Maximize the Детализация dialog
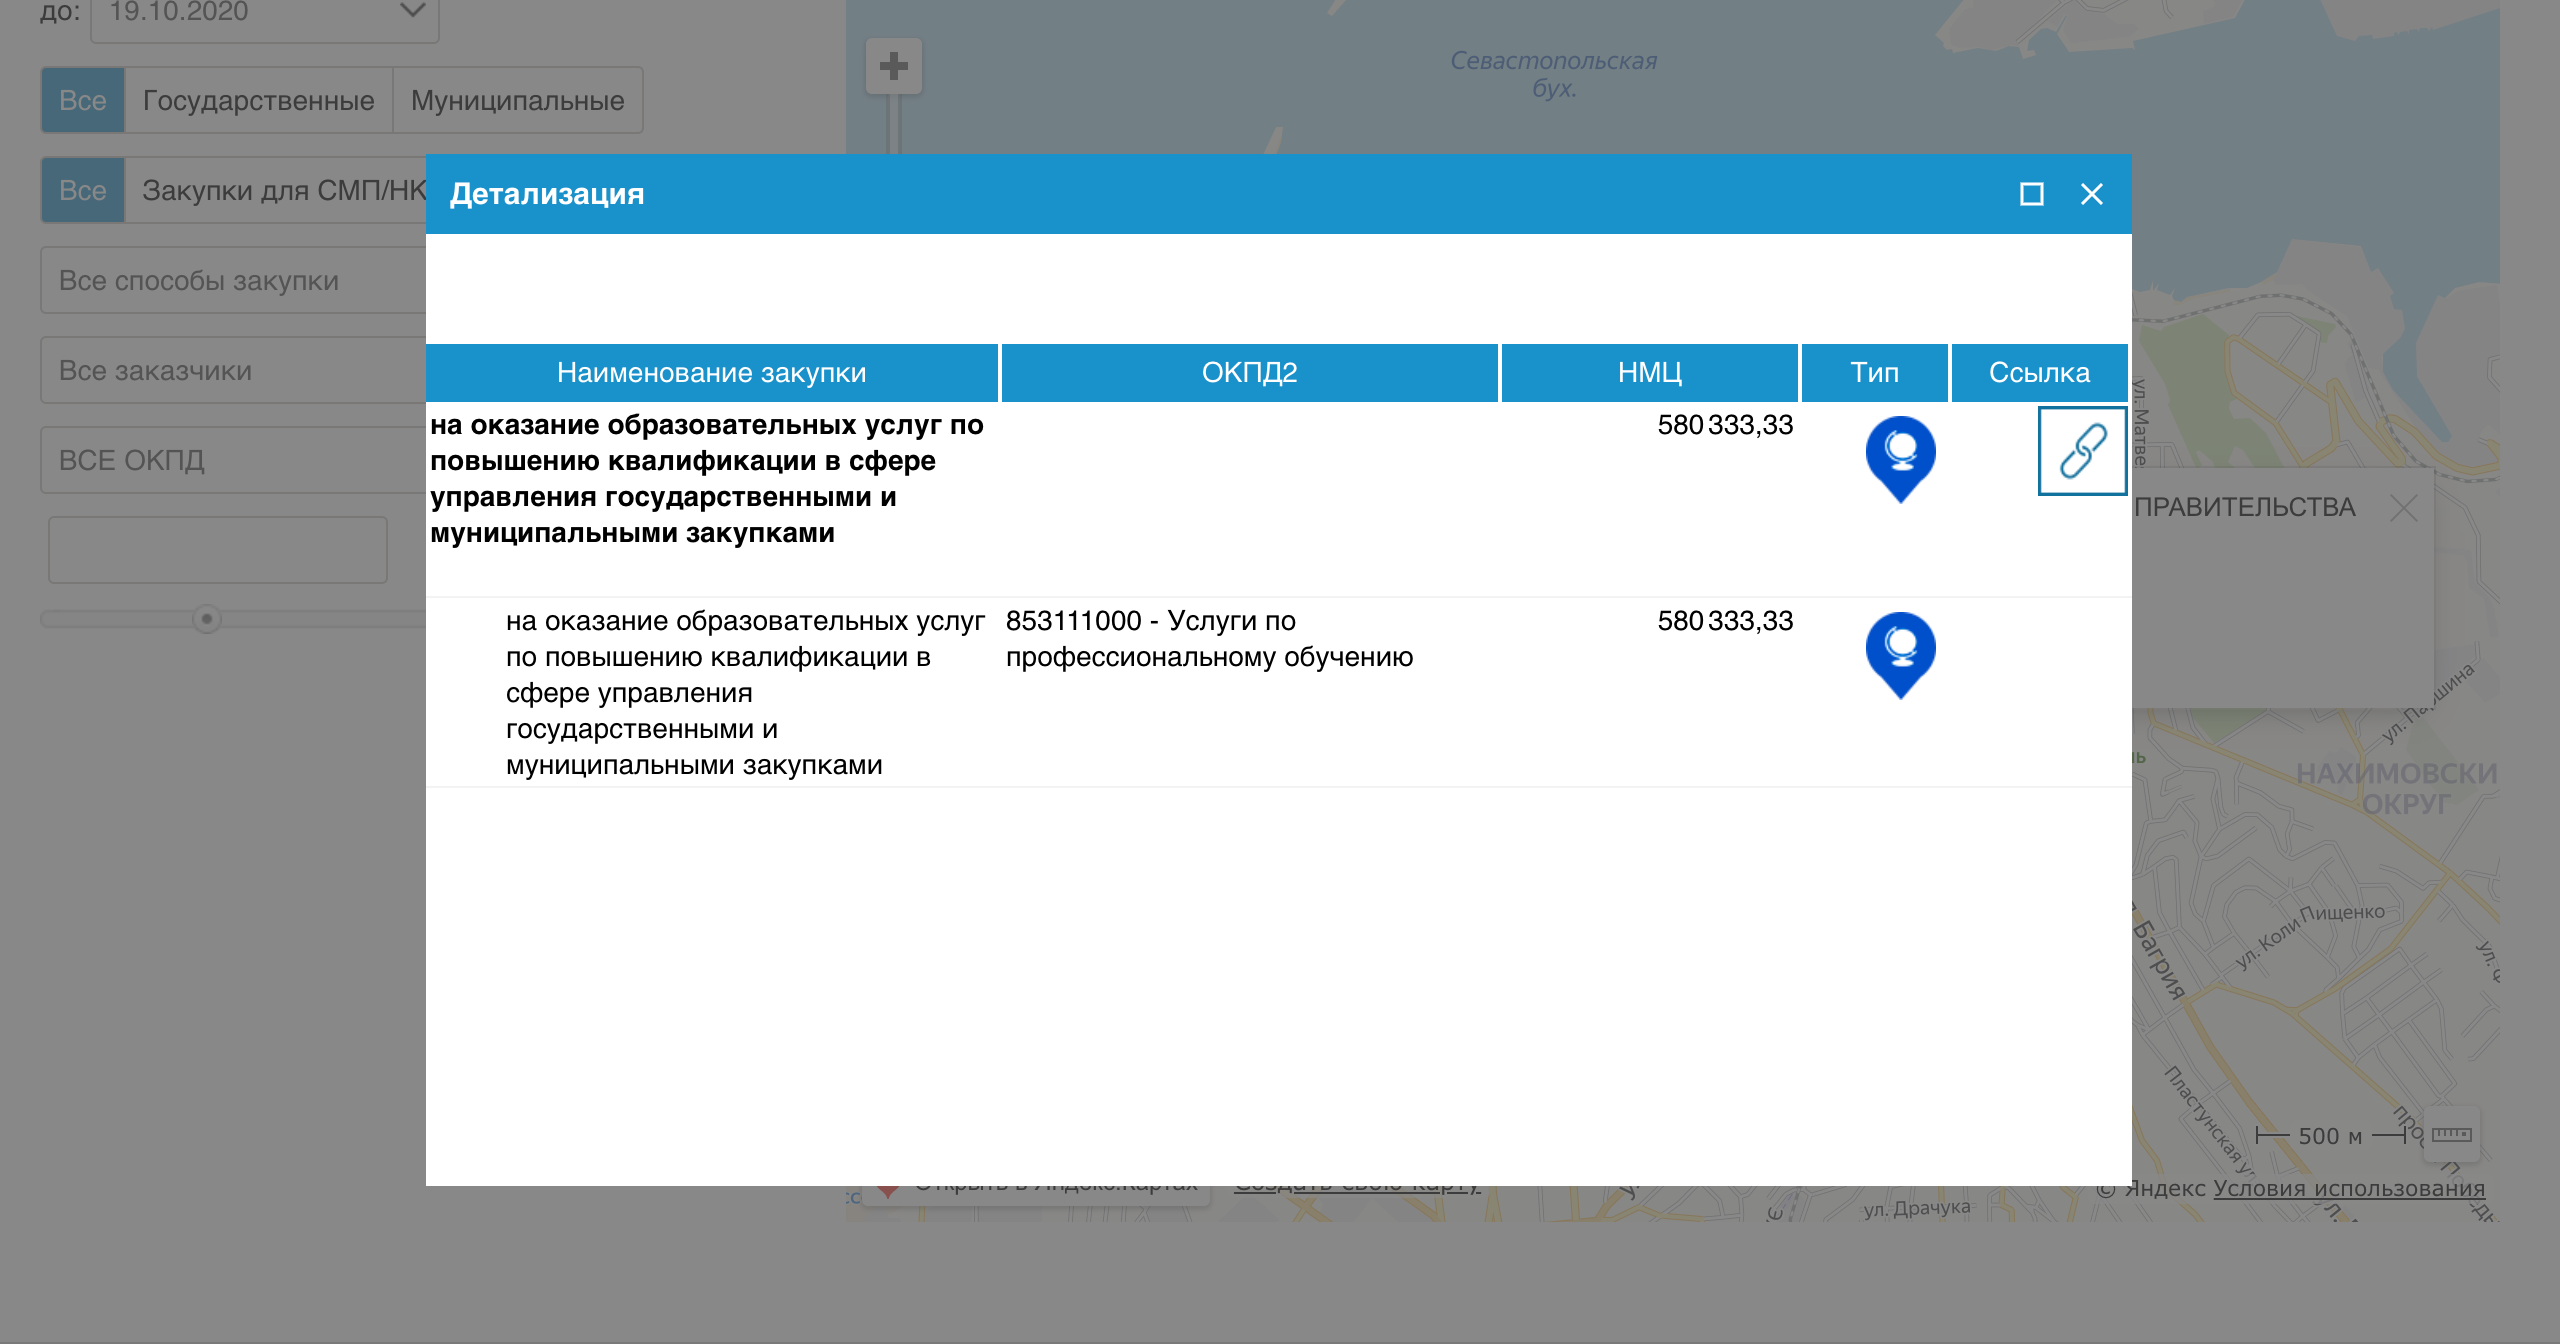 (2031, 194)
